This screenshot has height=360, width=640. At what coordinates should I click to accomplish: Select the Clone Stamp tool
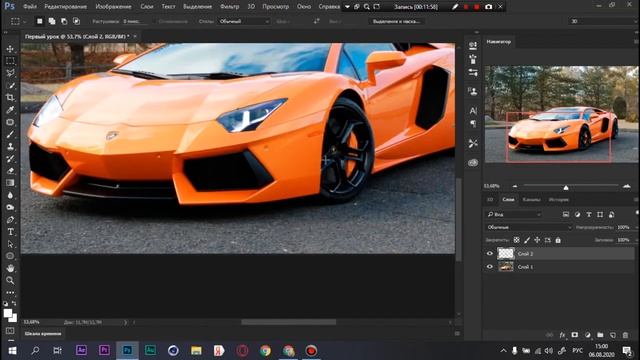click(x=10, y=147)
